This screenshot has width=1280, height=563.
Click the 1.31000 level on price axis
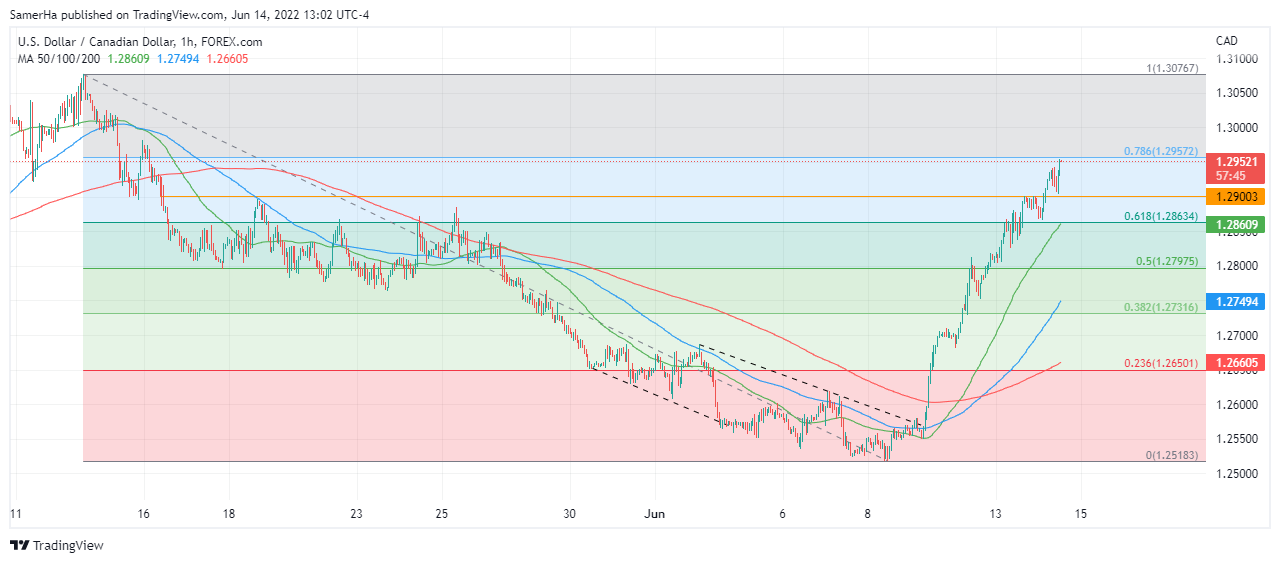click(x=1236, y=59)
